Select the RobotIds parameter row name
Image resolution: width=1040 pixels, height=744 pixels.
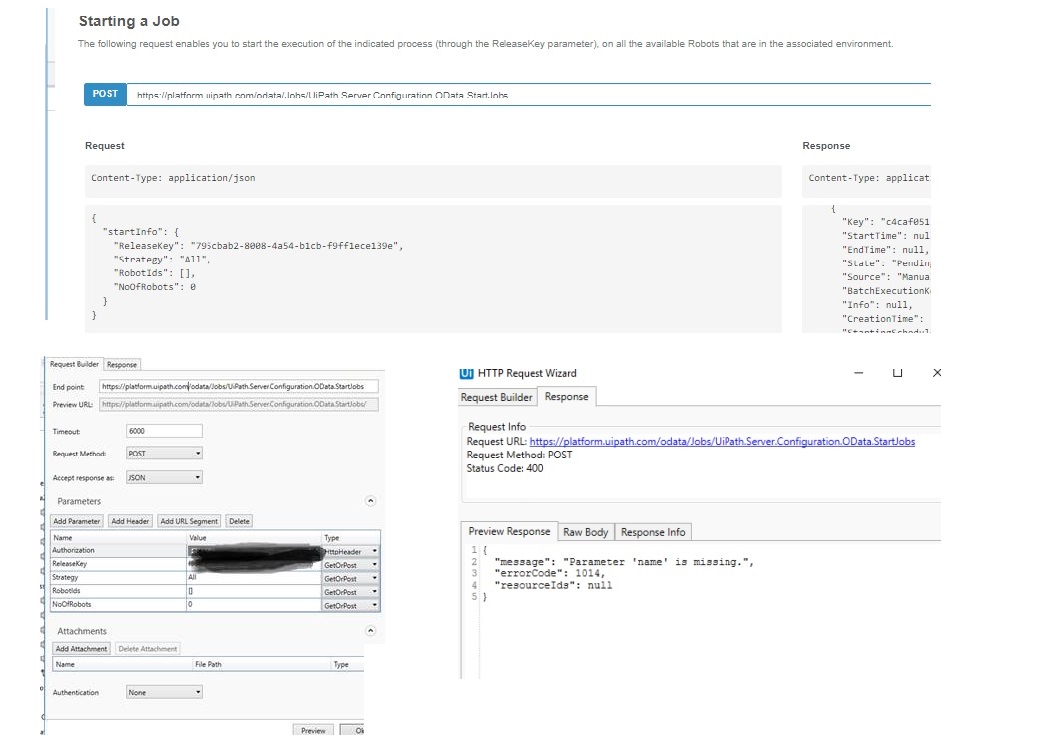coord(66,591)
